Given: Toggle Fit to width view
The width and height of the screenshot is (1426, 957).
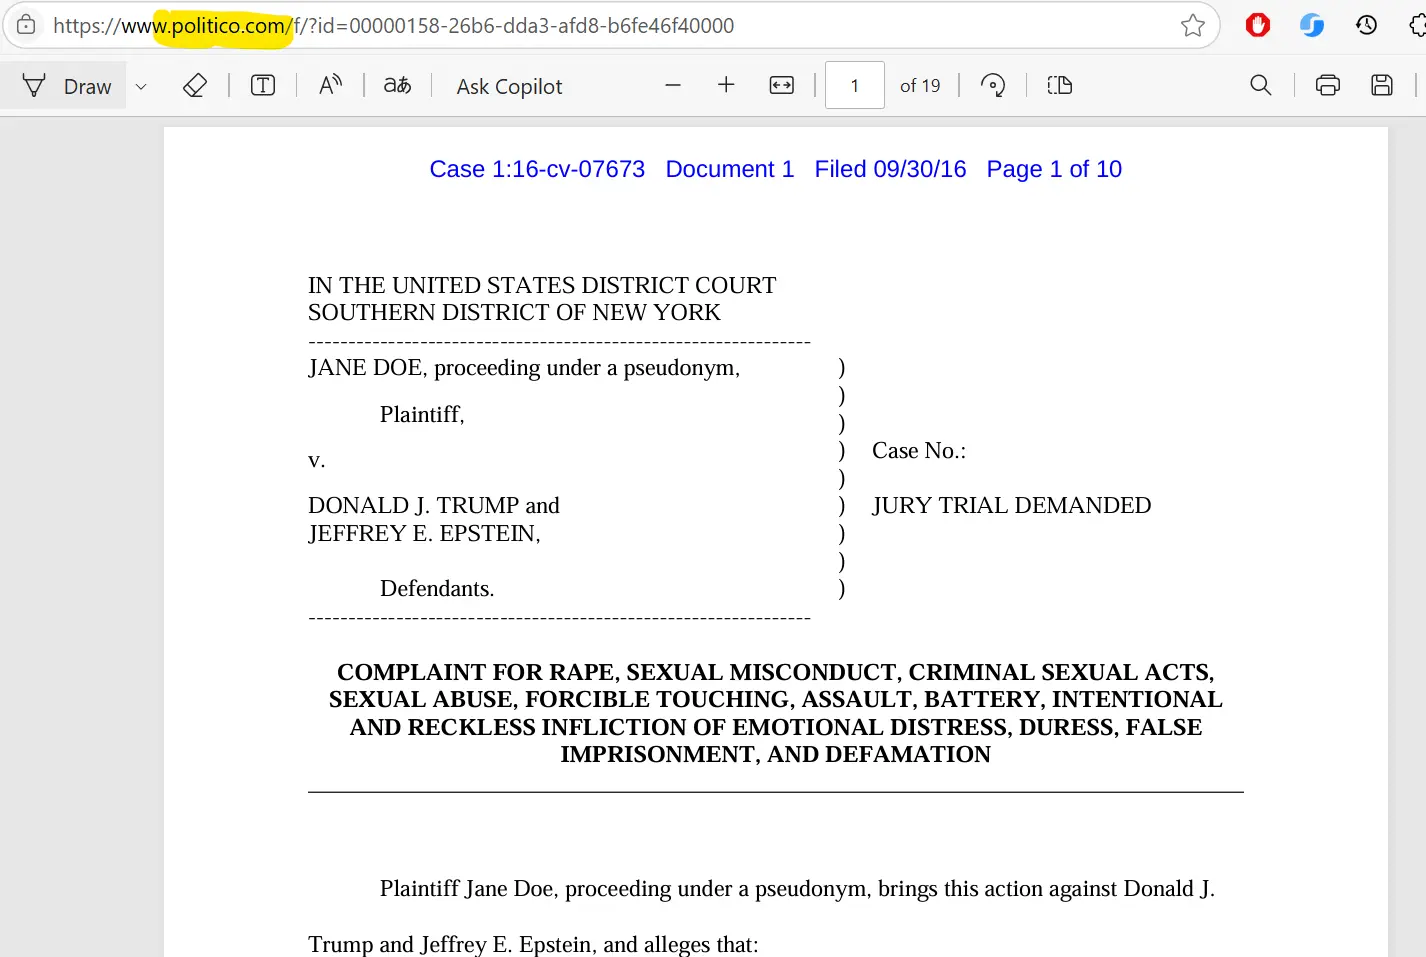Looking at the screenshot, I should click(781, 86).
